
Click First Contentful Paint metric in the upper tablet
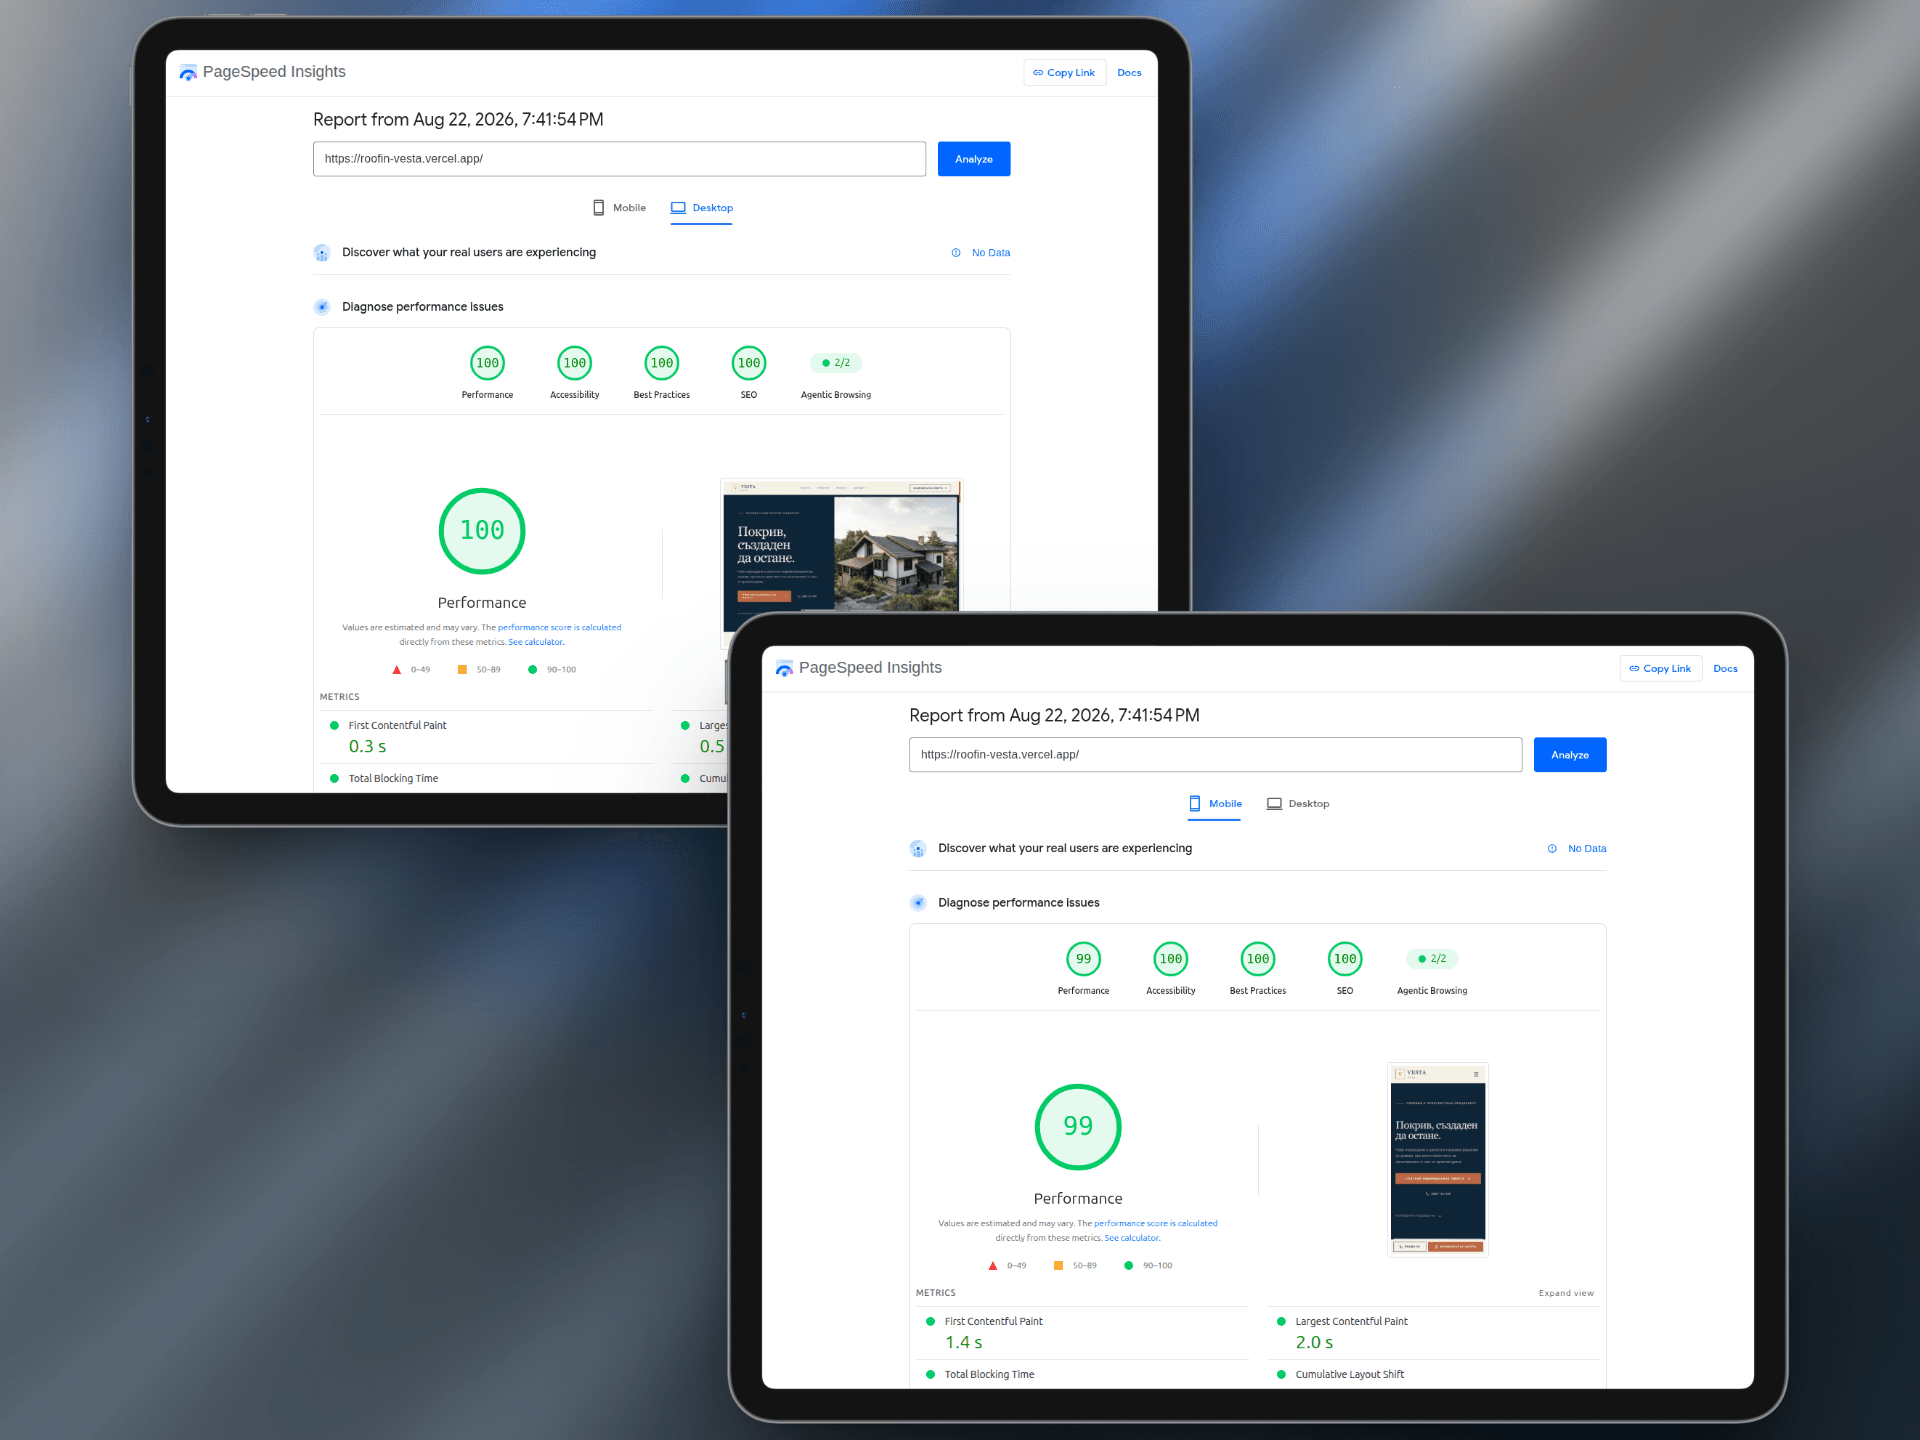pyautogui.click(x=397, y=726)
